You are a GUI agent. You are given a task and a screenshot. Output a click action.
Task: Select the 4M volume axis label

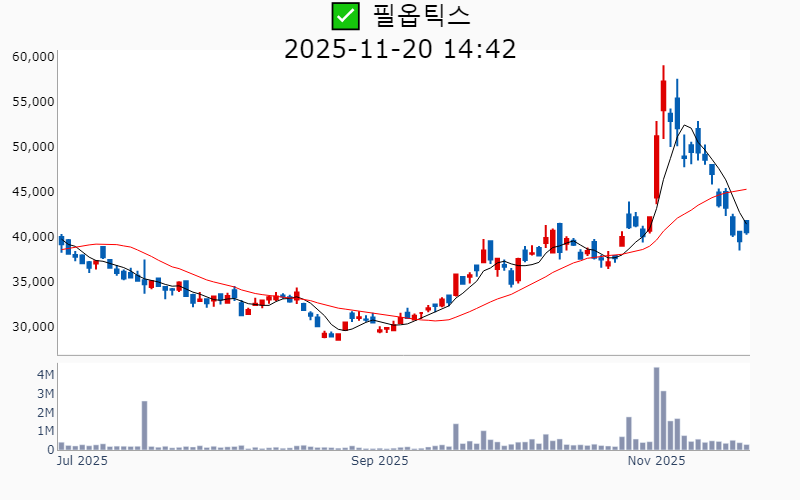(x=45, y=374)
